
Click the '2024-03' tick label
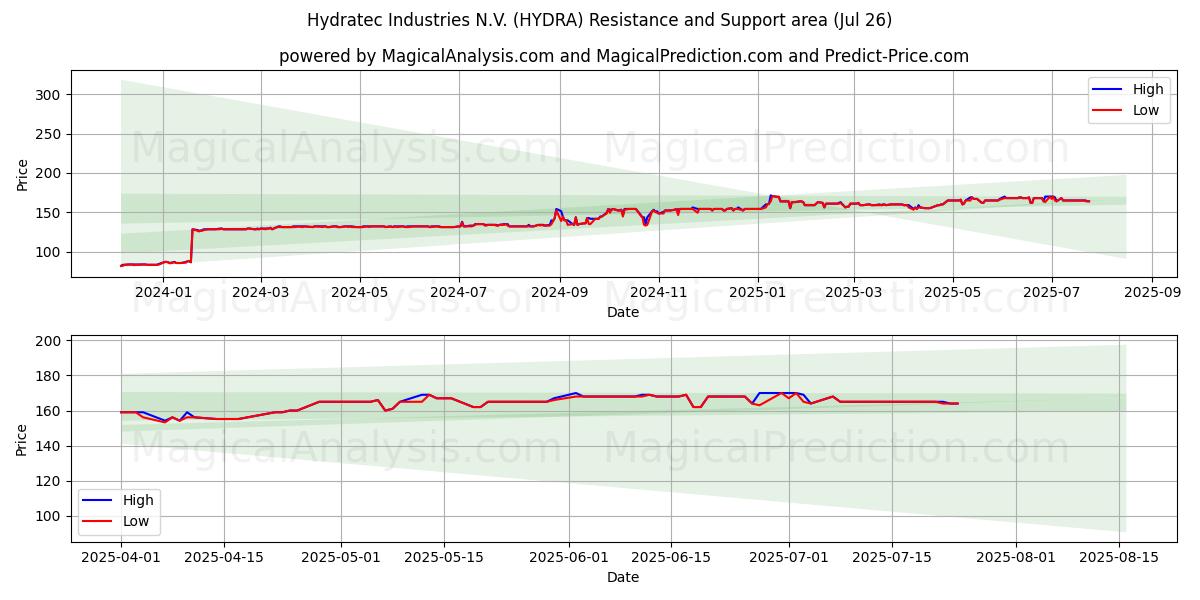click(261, 293)
